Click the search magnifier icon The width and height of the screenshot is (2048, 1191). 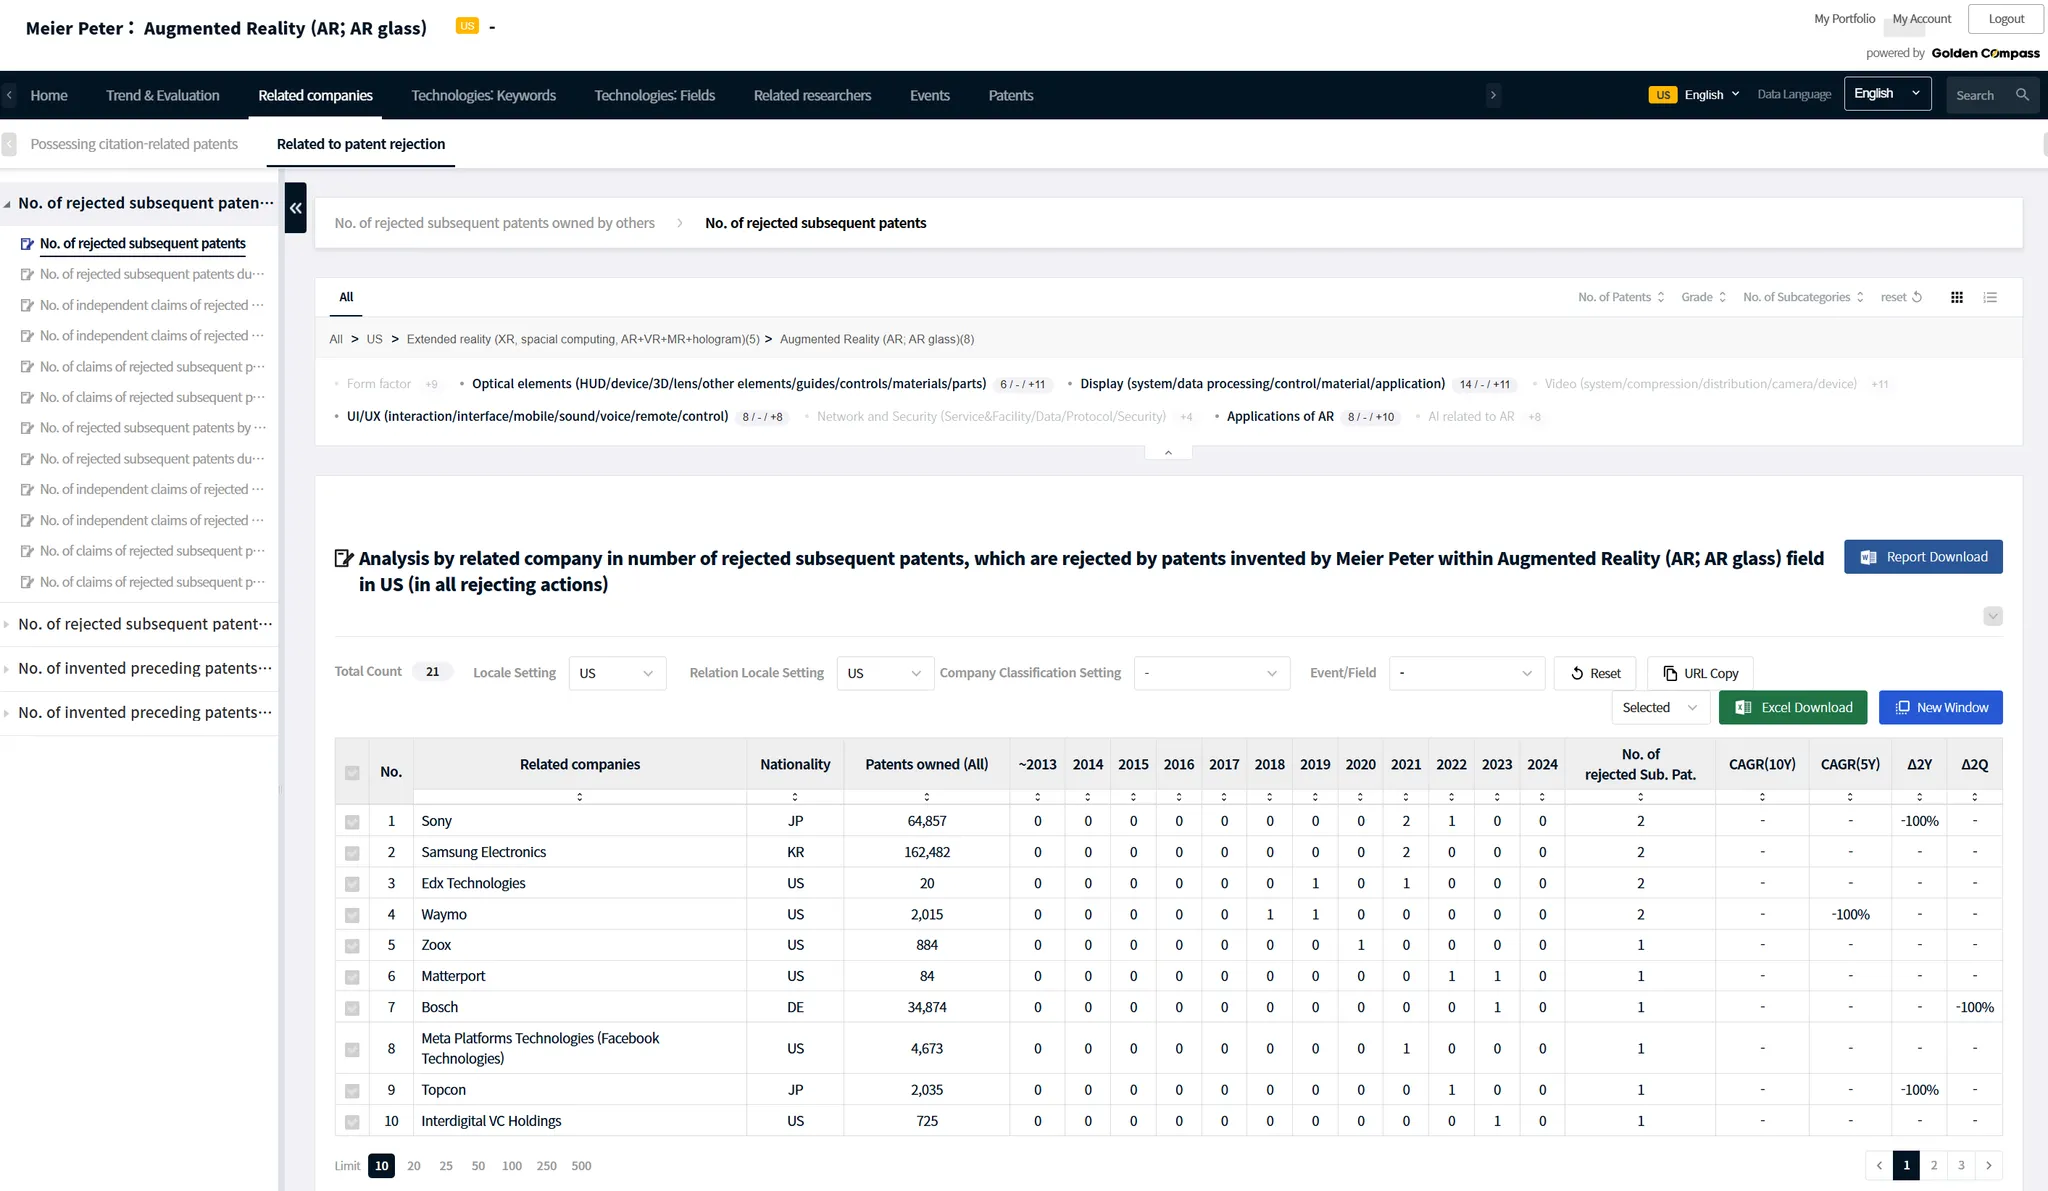[2022, 95]
